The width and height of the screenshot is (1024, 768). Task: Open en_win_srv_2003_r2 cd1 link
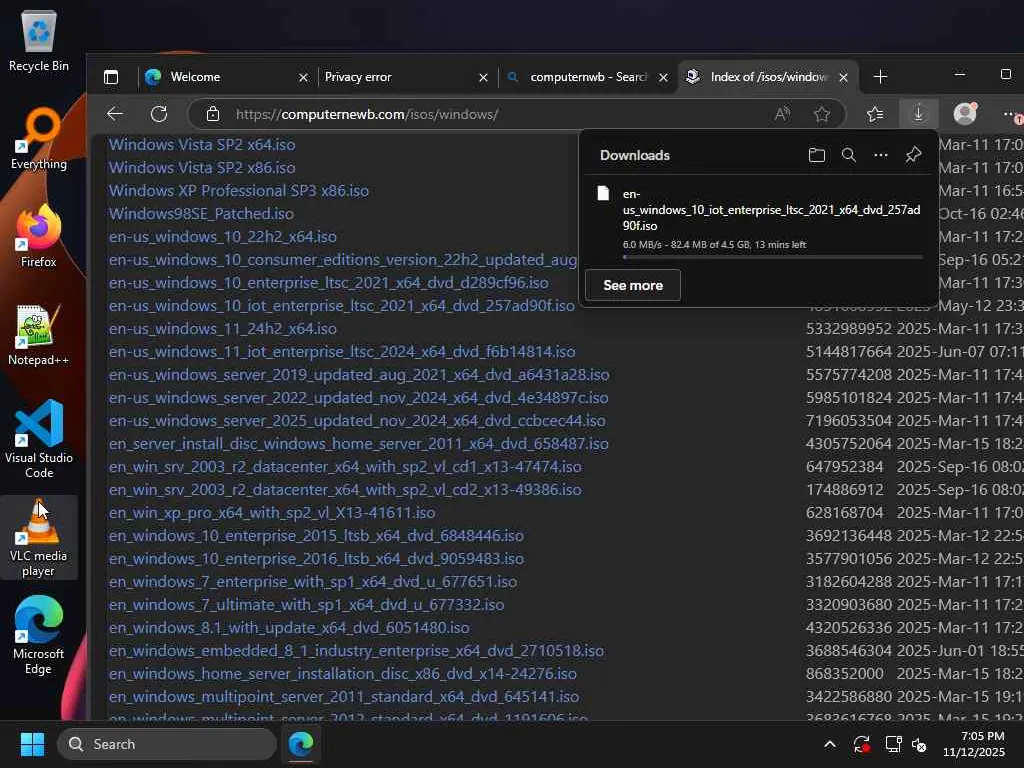point(345,466)
